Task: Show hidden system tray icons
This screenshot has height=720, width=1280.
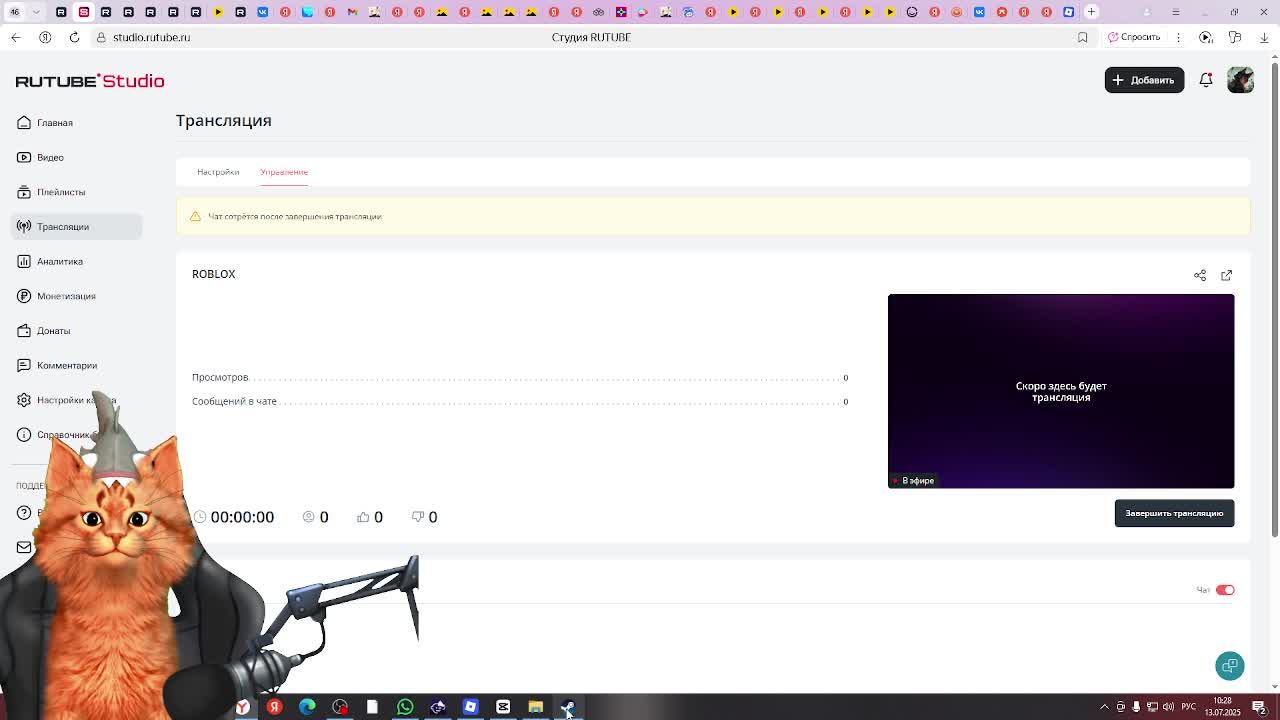Action: point(1104,707)
